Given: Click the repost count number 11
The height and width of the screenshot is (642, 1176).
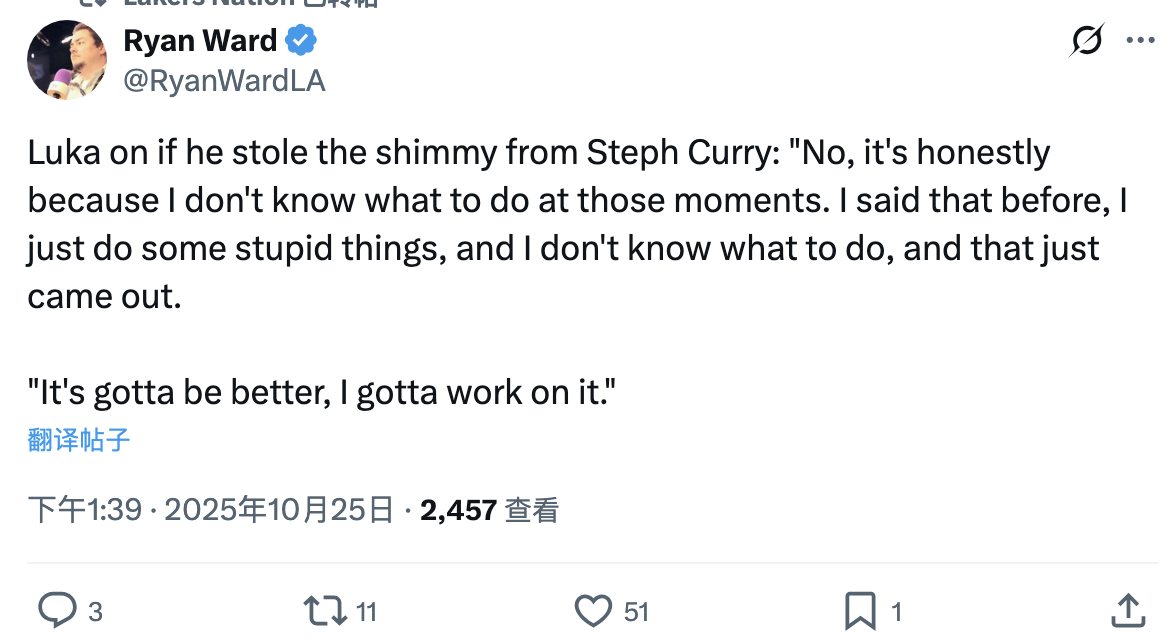Looking at the screenshot, I should click(x=367, y=611).
